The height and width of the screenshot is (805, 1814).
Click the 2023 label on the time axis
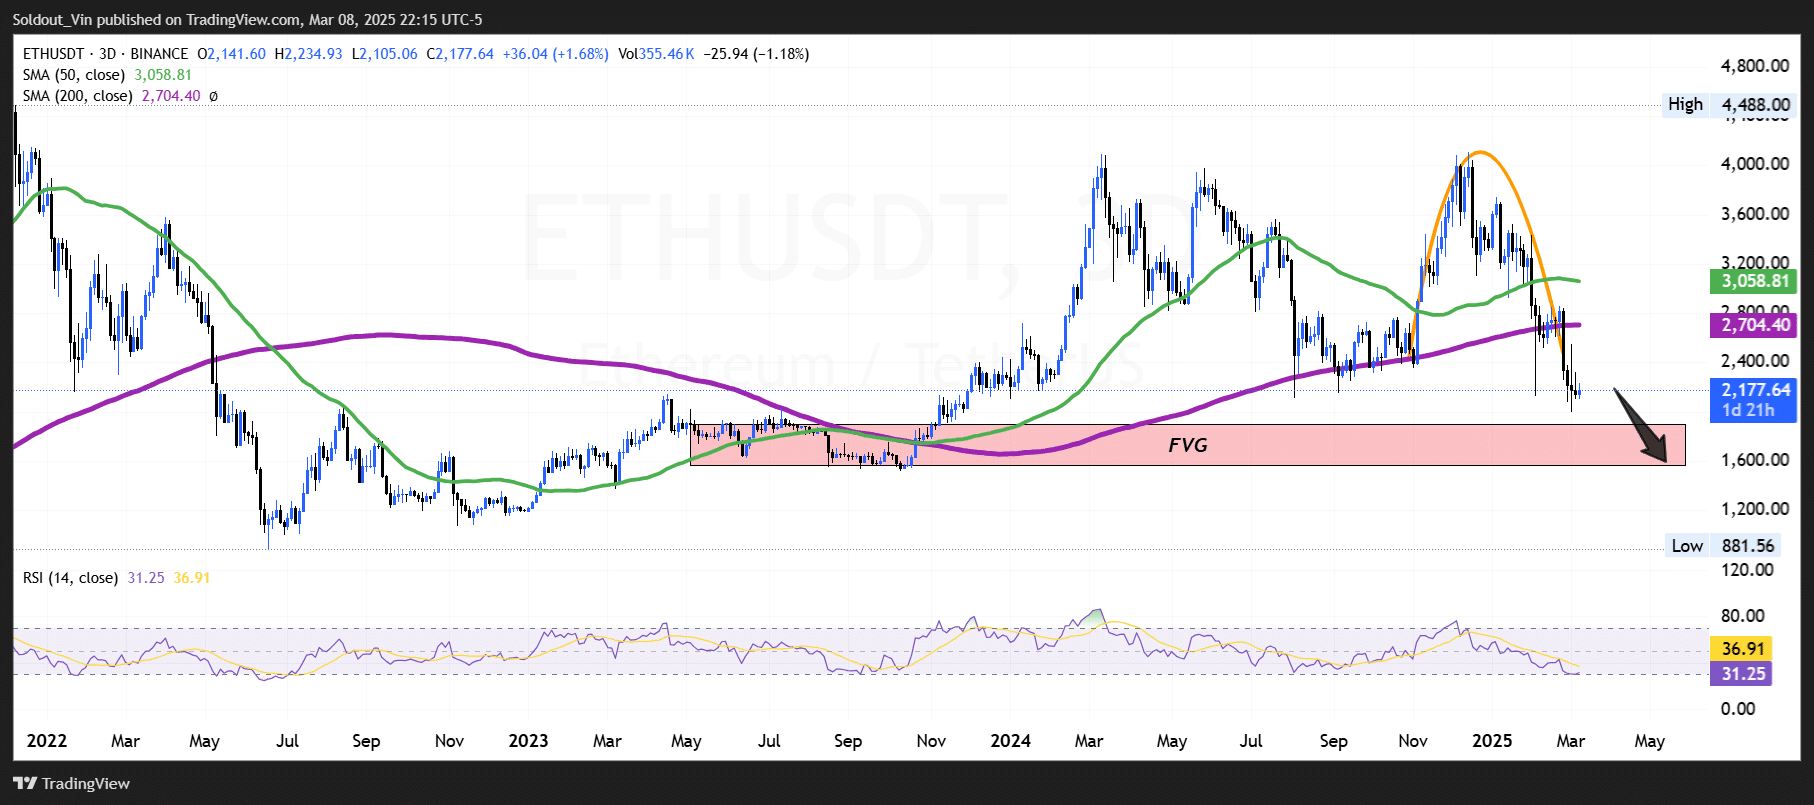(x=528, y=741)
